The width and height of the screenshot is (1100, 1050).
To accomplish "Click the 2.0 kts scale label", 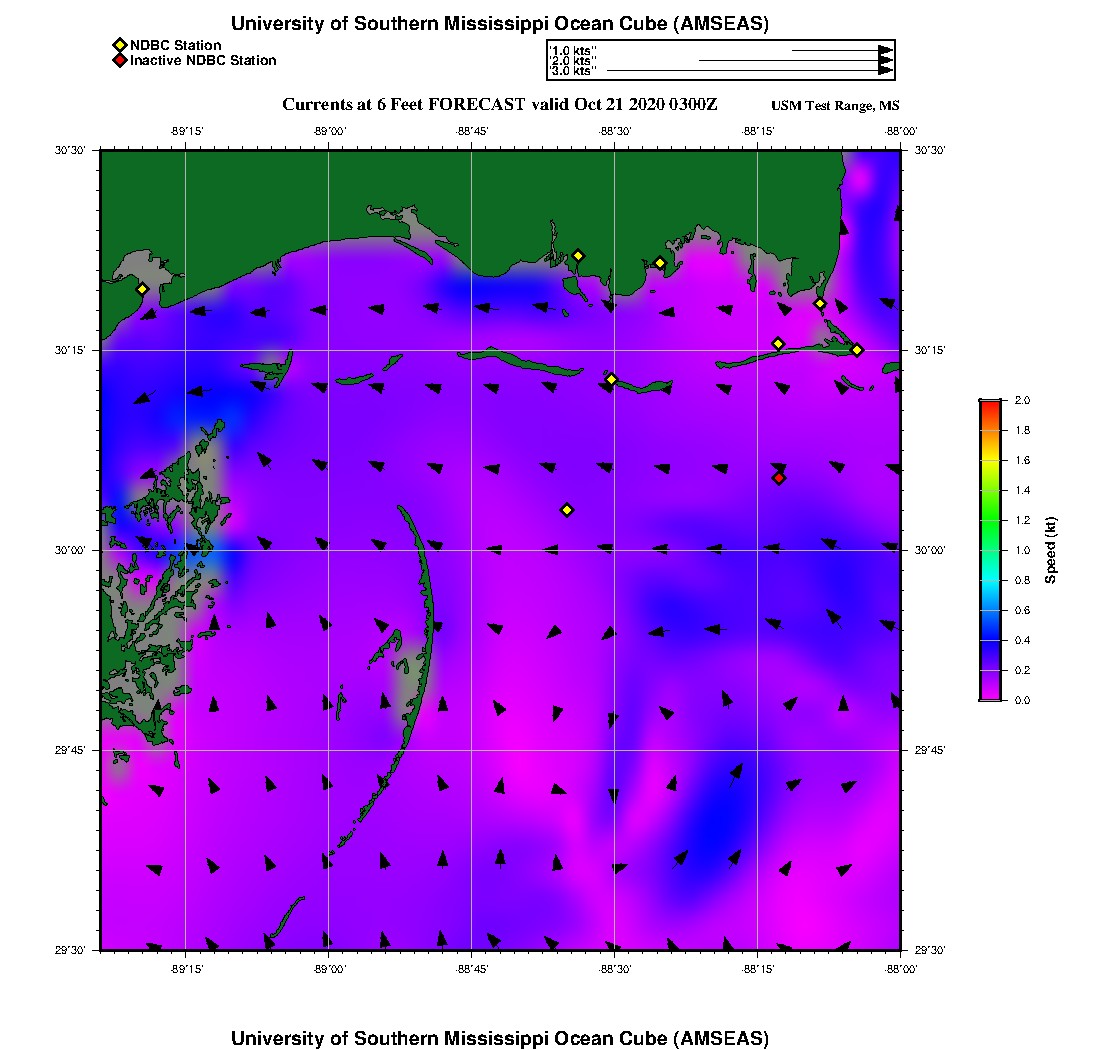I will point(573,61).
